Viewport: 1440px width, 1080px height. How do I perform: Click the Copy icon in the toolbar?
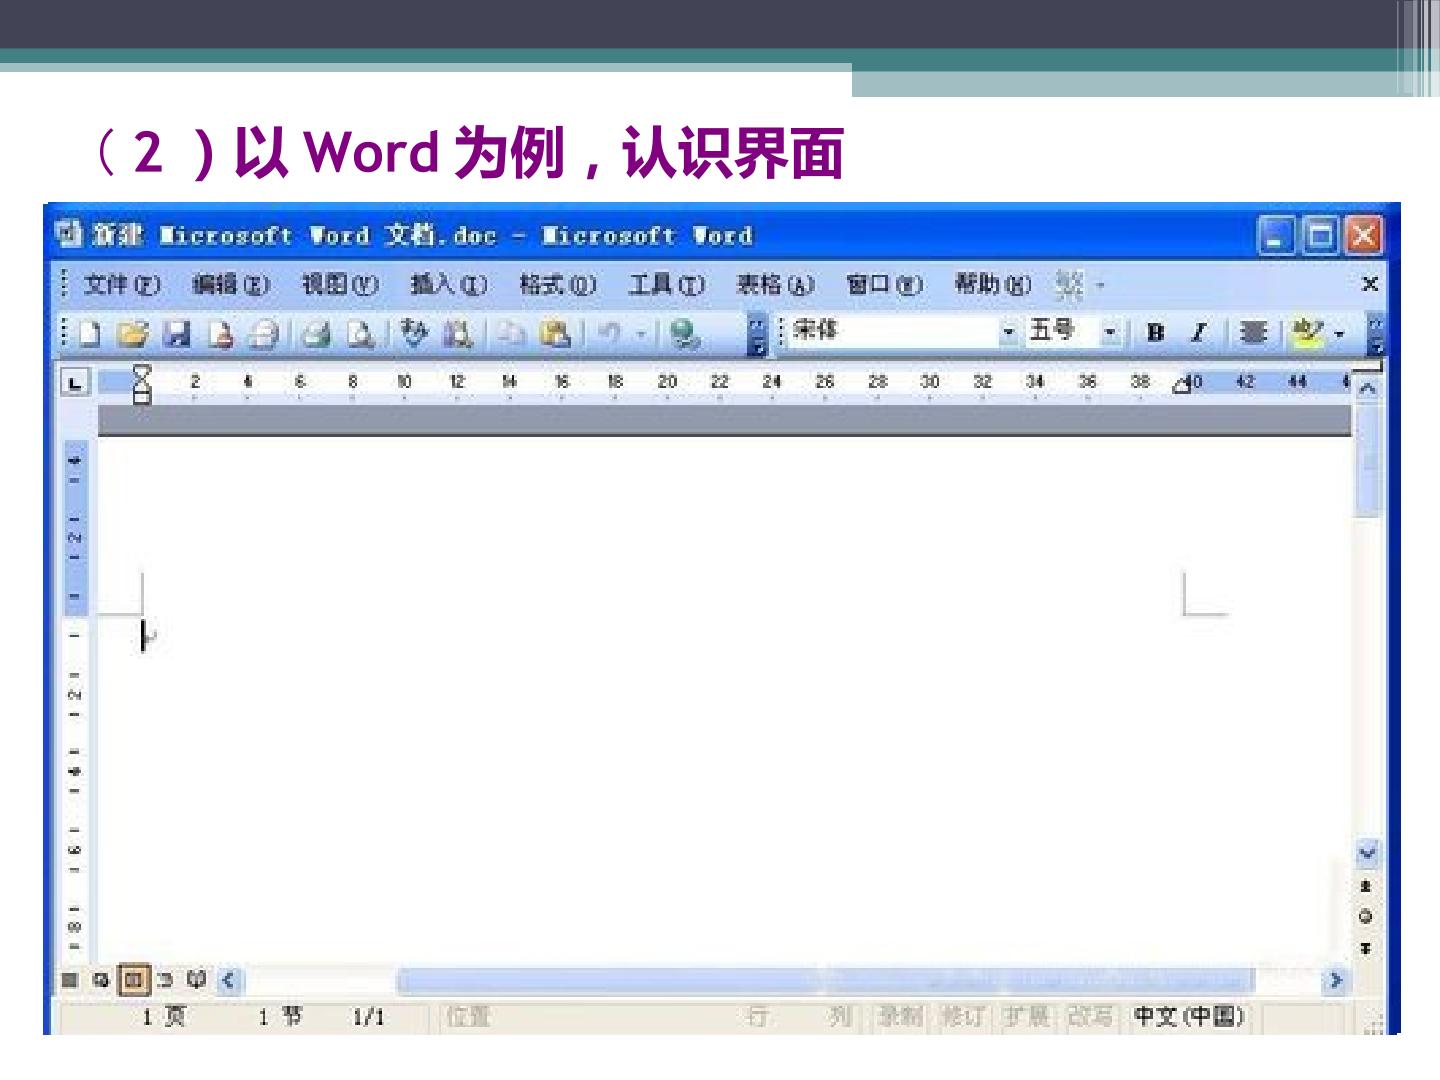(x=511, y=333)
